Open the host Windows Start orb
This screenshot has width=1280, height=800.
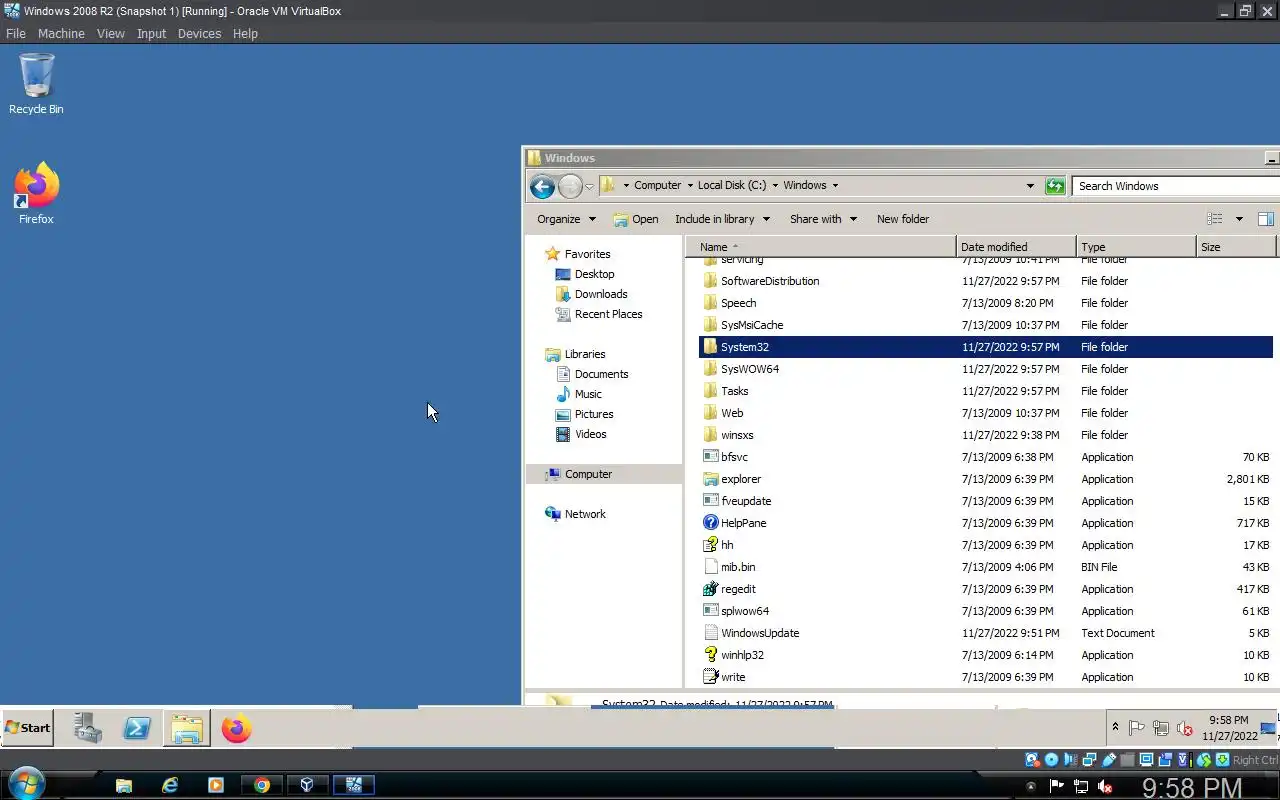pos(25,784)
